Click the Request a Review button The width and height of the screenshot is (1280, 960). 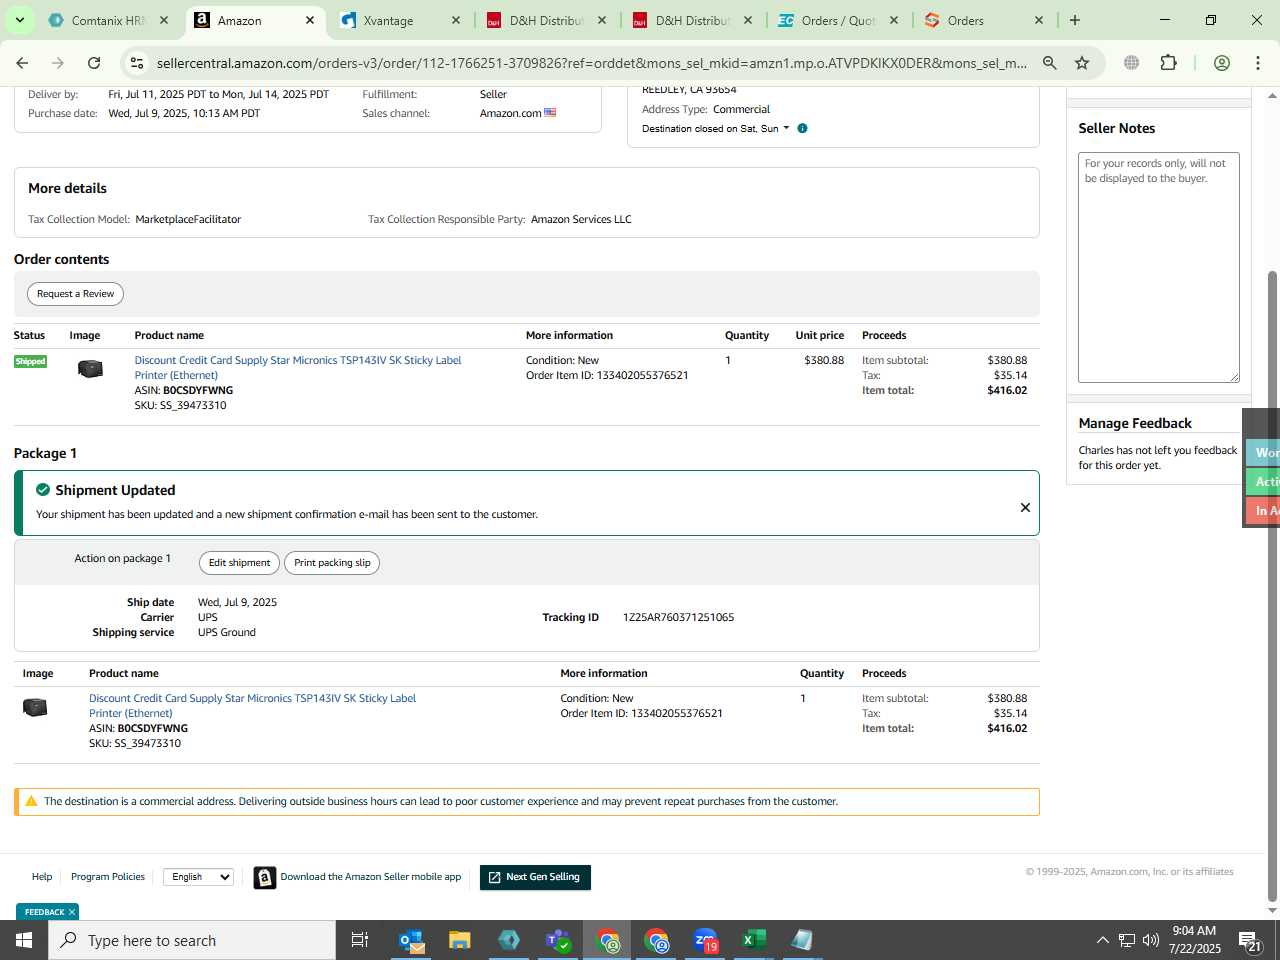pyautogui.click(x=76, y=294)
